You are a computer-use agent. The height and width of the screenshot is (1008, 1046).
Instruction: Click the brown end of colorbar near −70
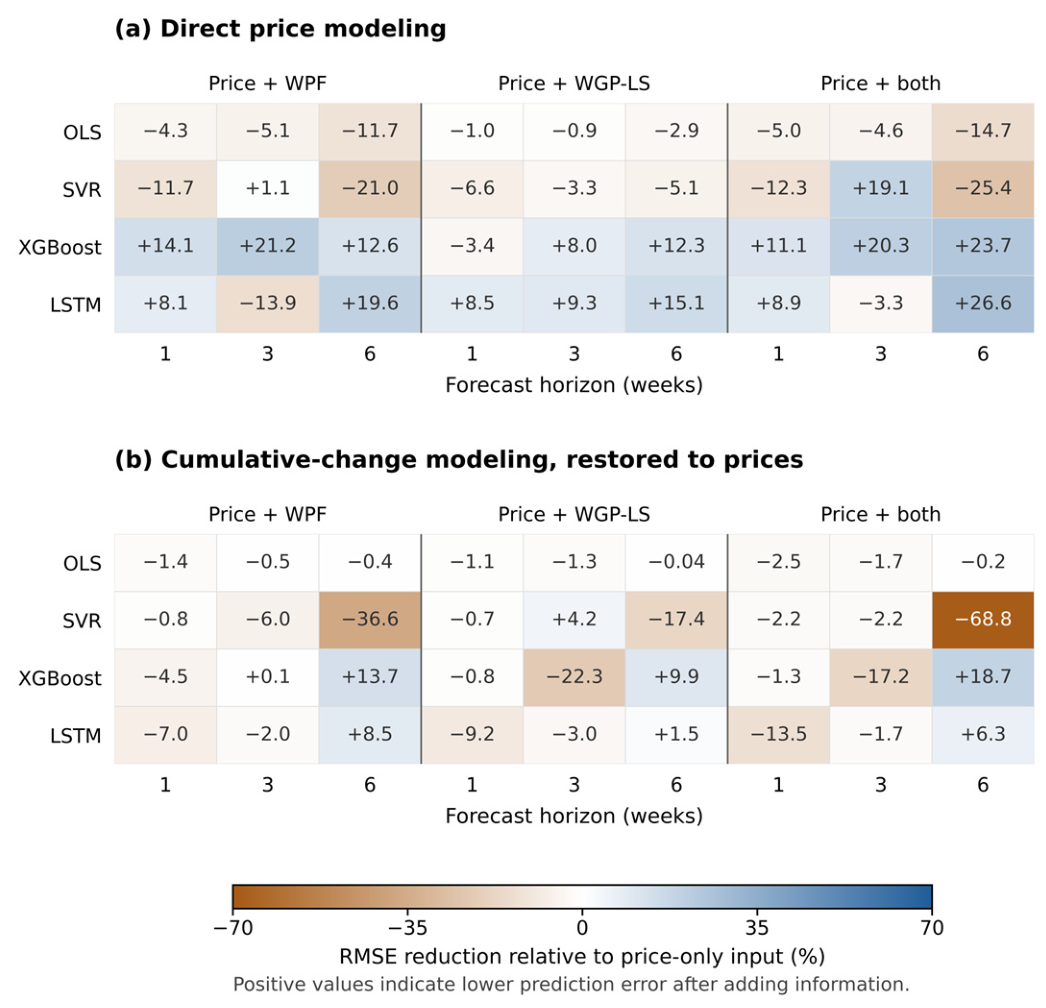coord(241,898)
